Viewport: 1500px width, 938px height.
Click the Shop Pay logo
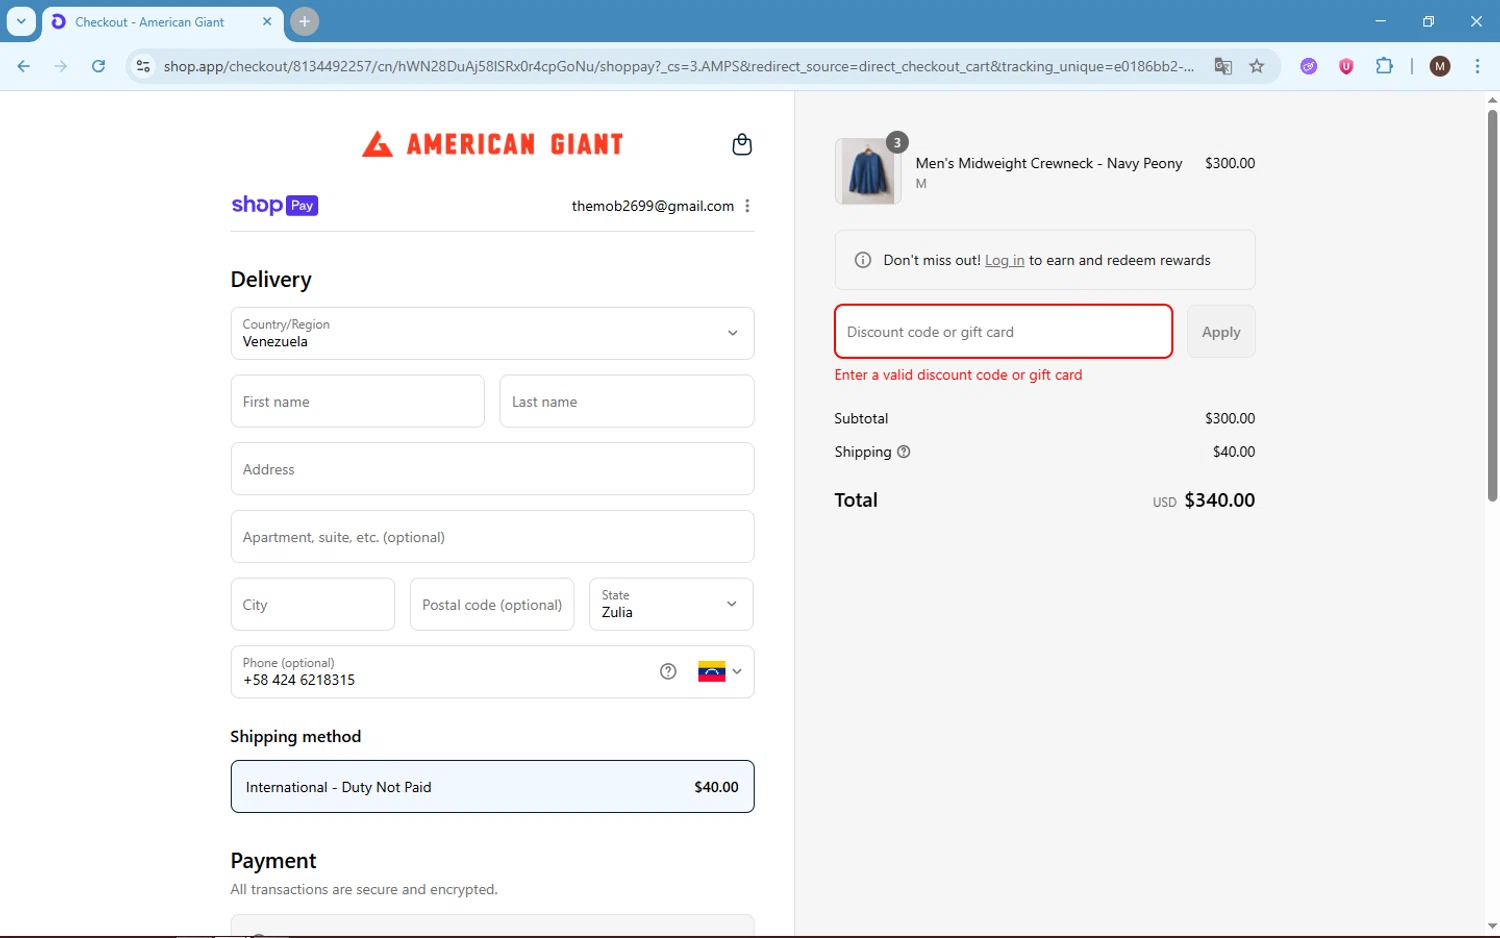274,205
